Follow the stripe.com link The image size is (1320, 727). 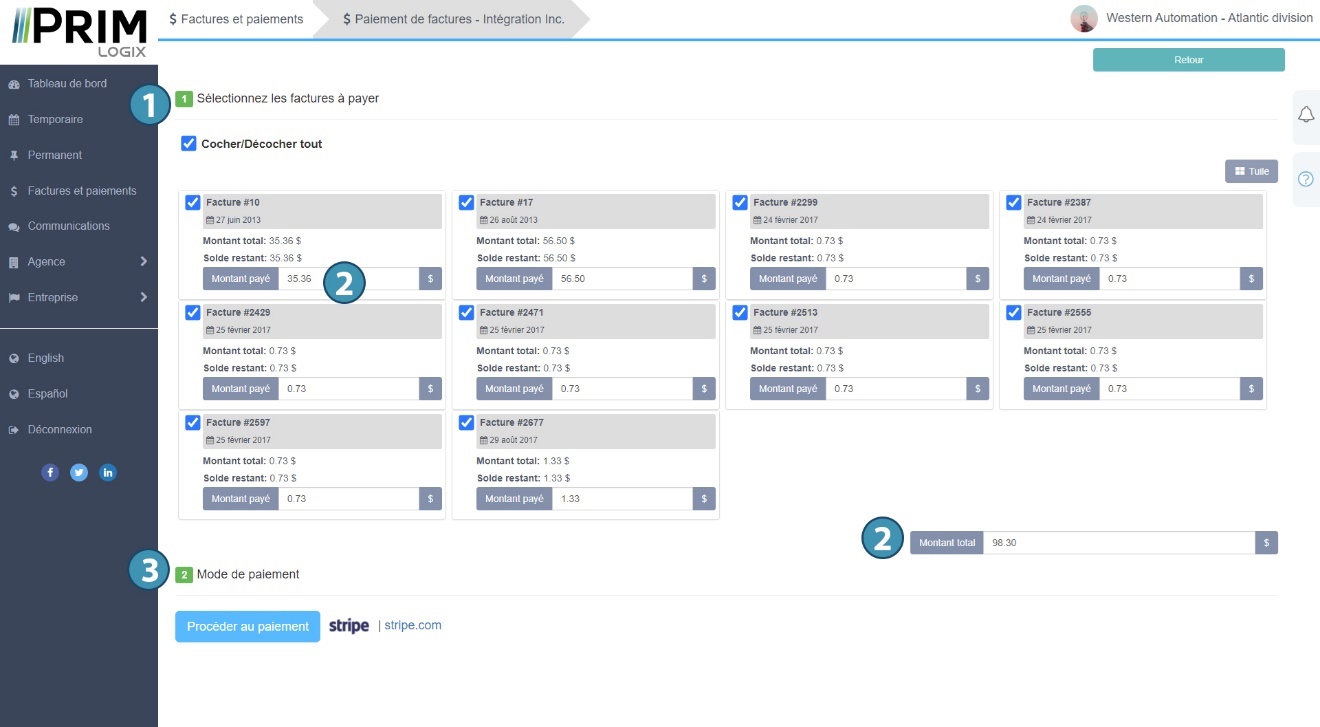(412, 626)
